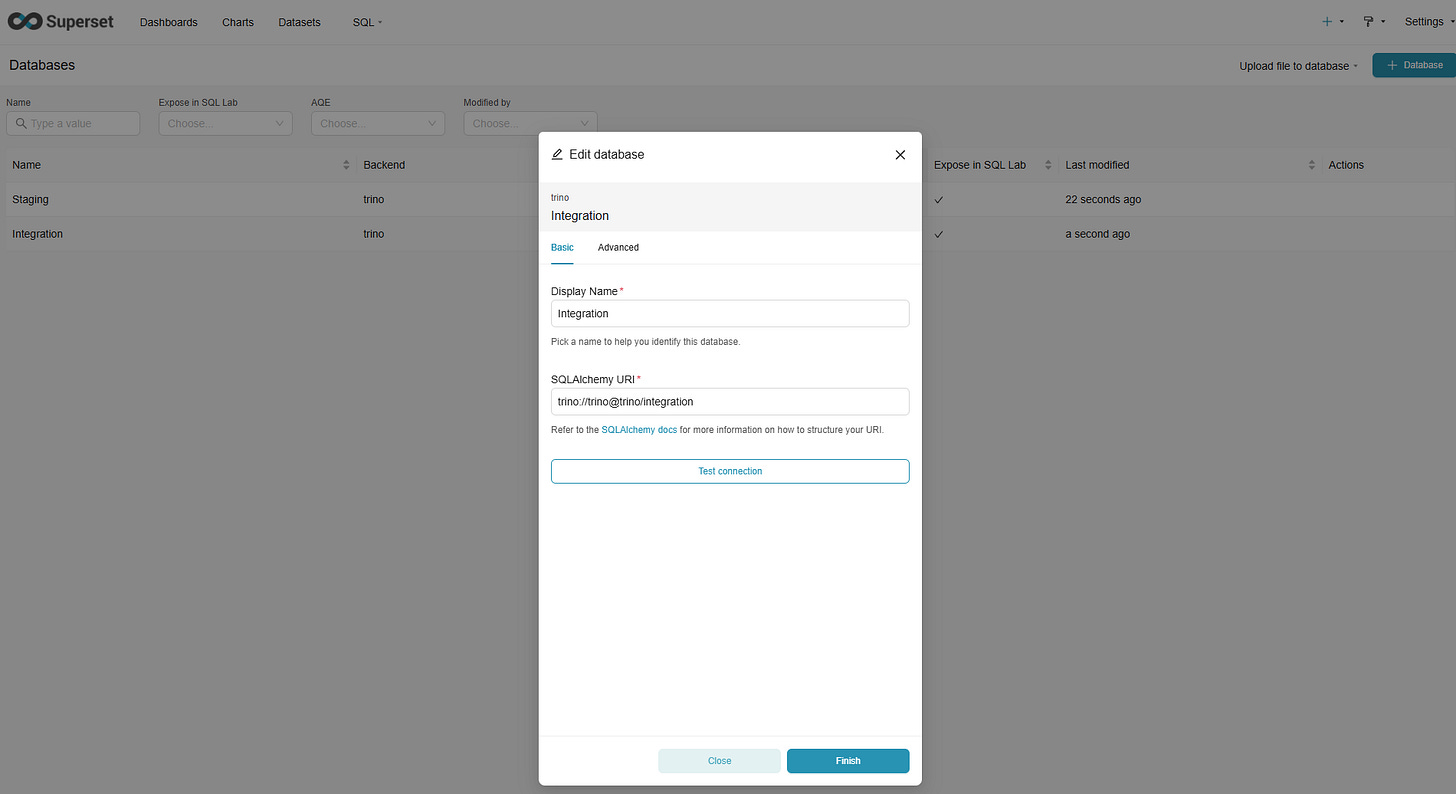The width and height of the screenshot is (1456, 794).
Task: Open Charts from the top navigation
Action: pos(238,22)
